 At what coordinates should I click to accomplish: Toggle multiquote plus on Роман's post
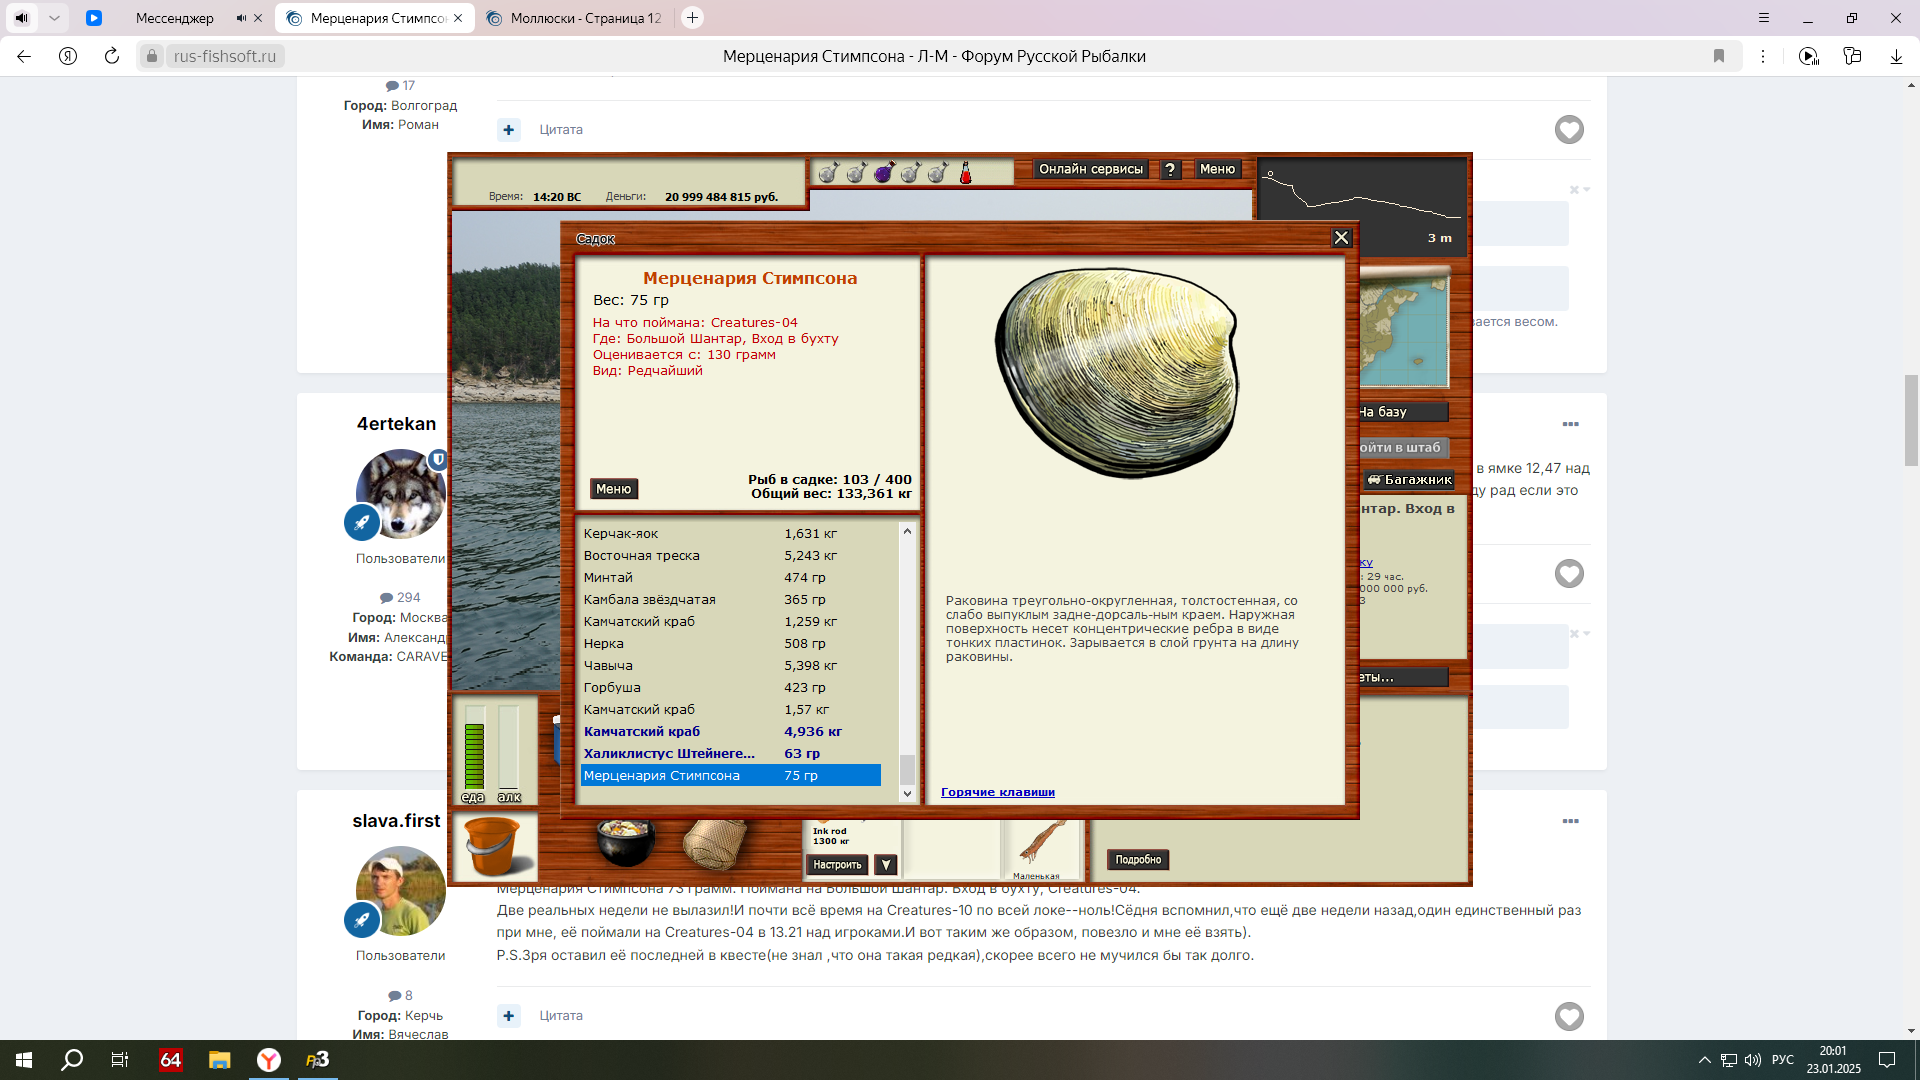point(509,129)
